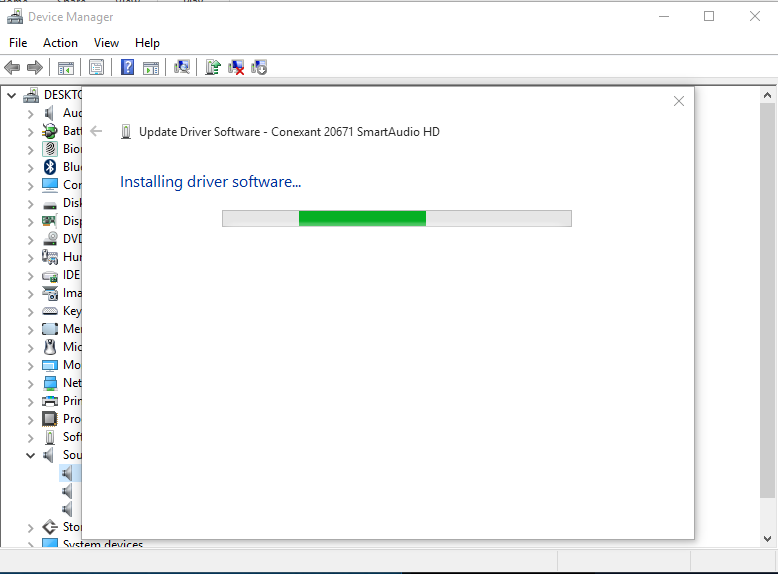The image size is (778, 574).
Task: Select the Sound controllers speaker category icon
Action: tap(49, 455)
